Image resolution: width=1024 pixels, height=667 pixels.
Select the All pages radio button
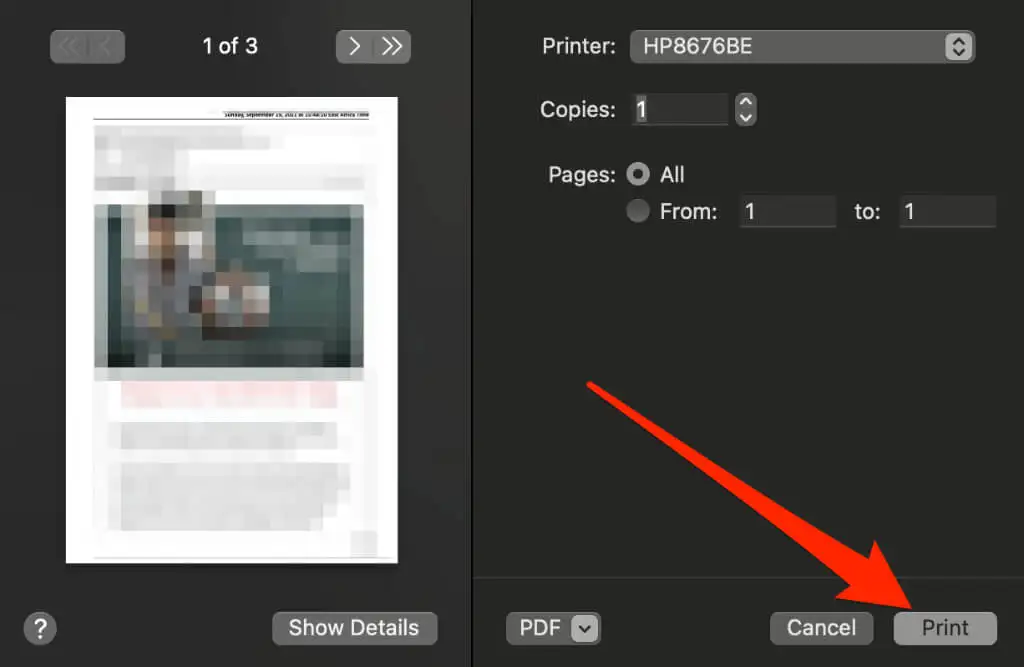point(638,174)
